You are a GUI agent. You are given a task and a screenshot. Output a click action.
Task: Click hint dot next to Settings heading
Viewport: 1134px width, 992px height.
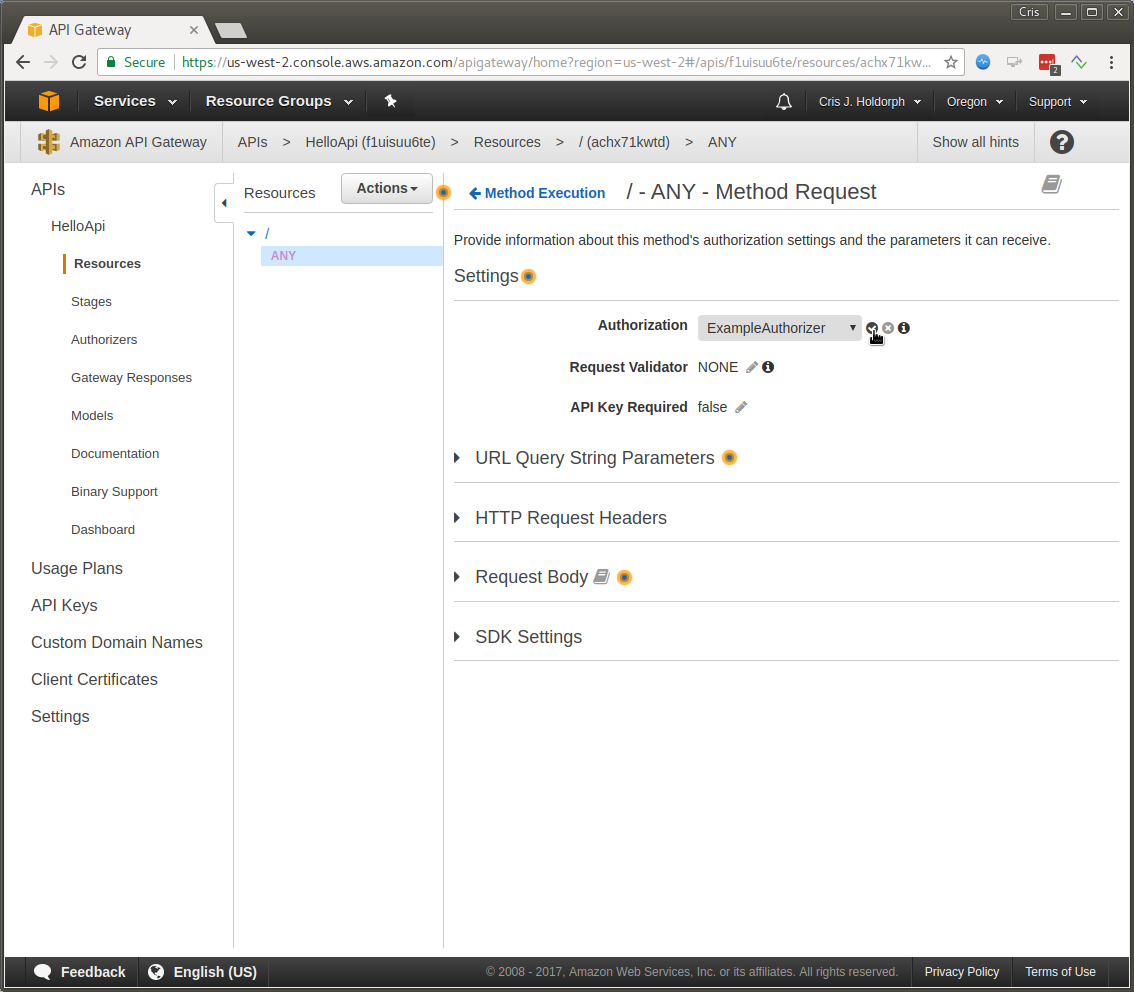529,276
